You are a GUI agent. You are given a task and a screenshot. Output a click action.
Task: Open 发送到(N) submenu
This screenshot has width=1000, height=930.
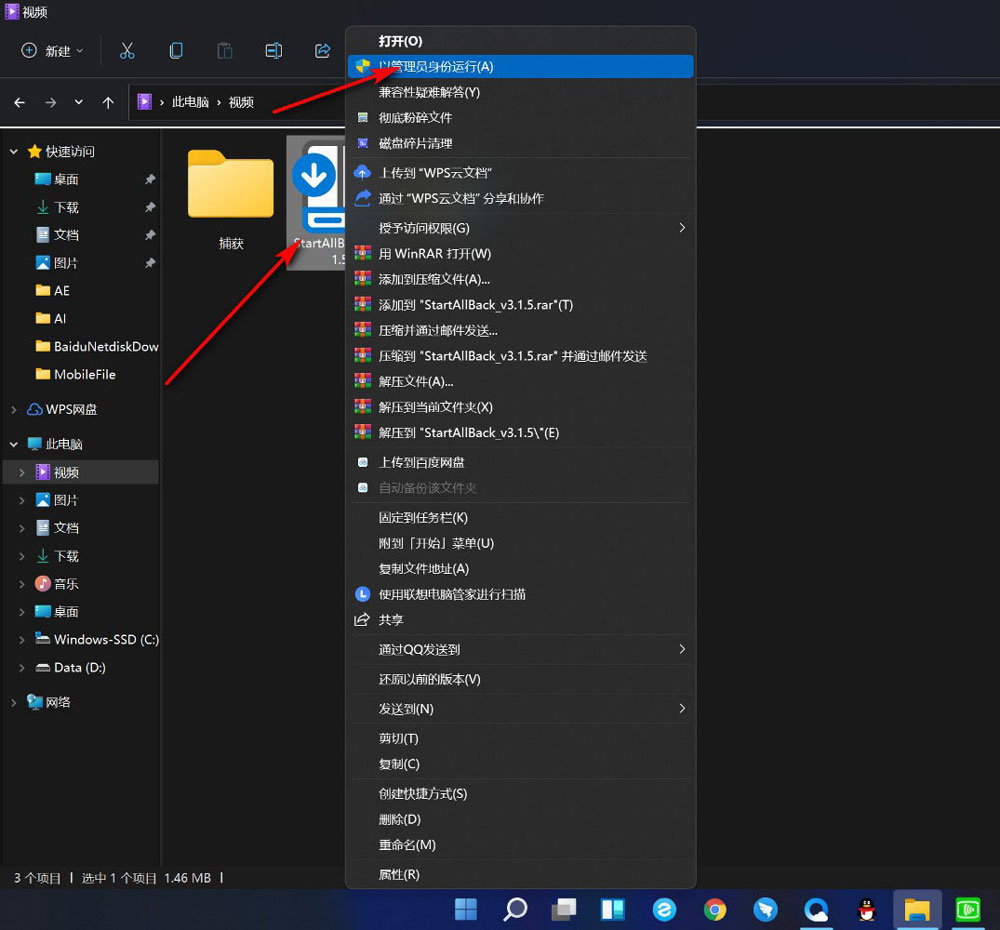[406, 708]
